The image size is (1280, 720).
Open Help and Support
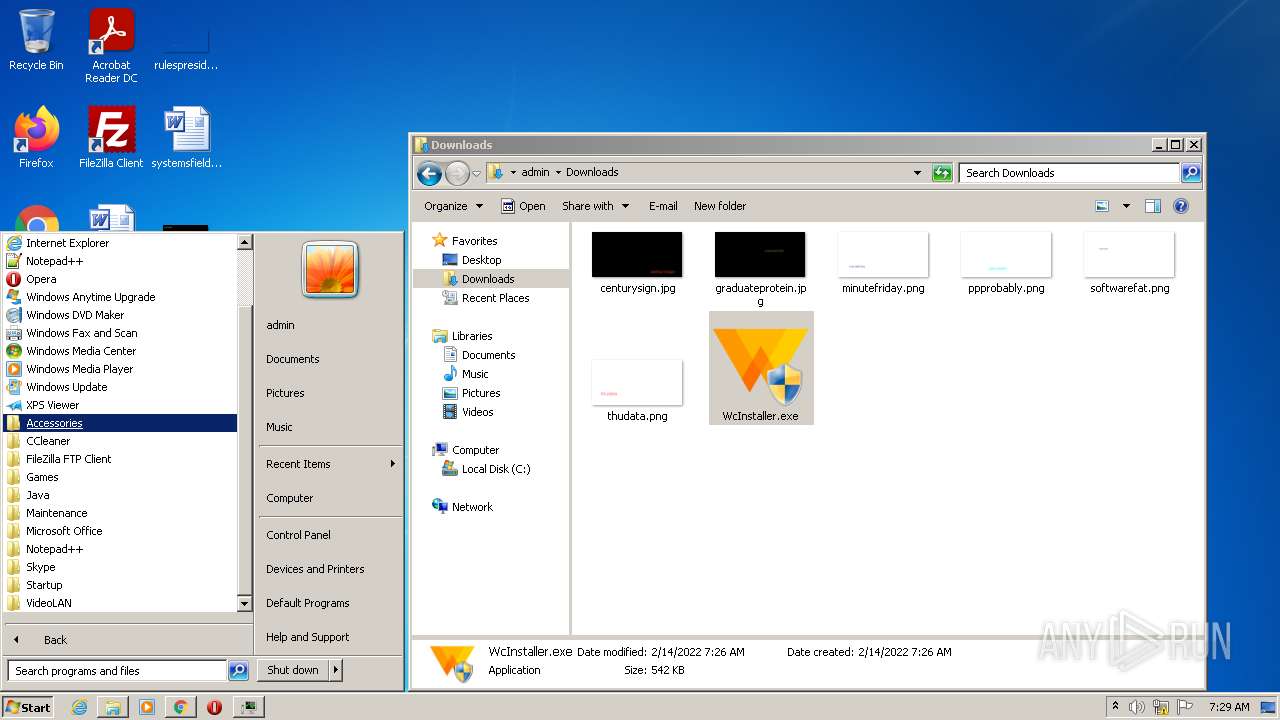(307, 637)
